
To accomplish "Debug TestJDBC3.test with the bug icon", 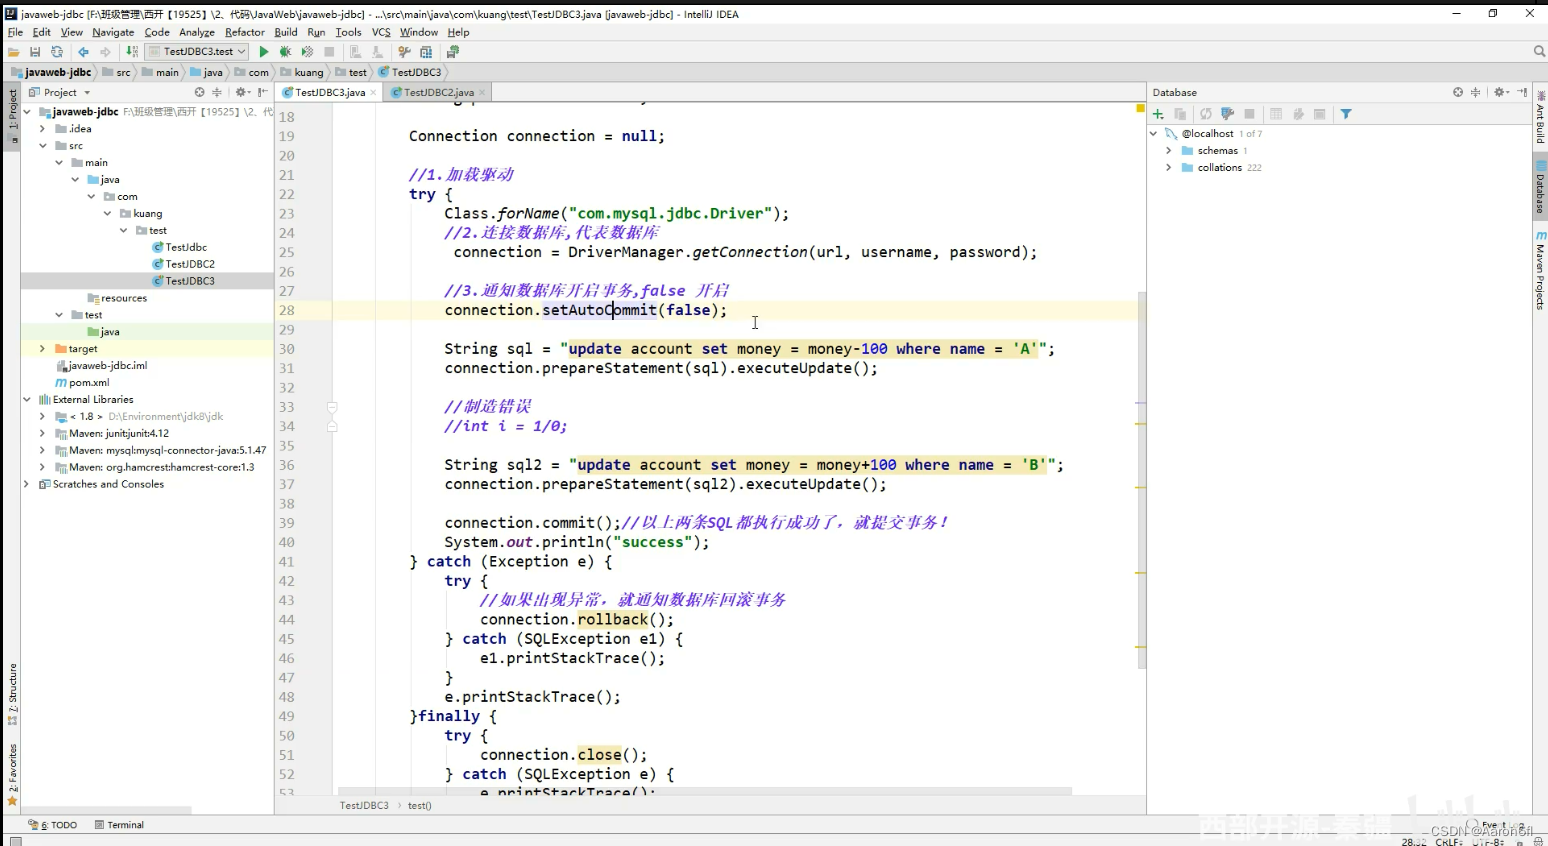I will (285, 52).
